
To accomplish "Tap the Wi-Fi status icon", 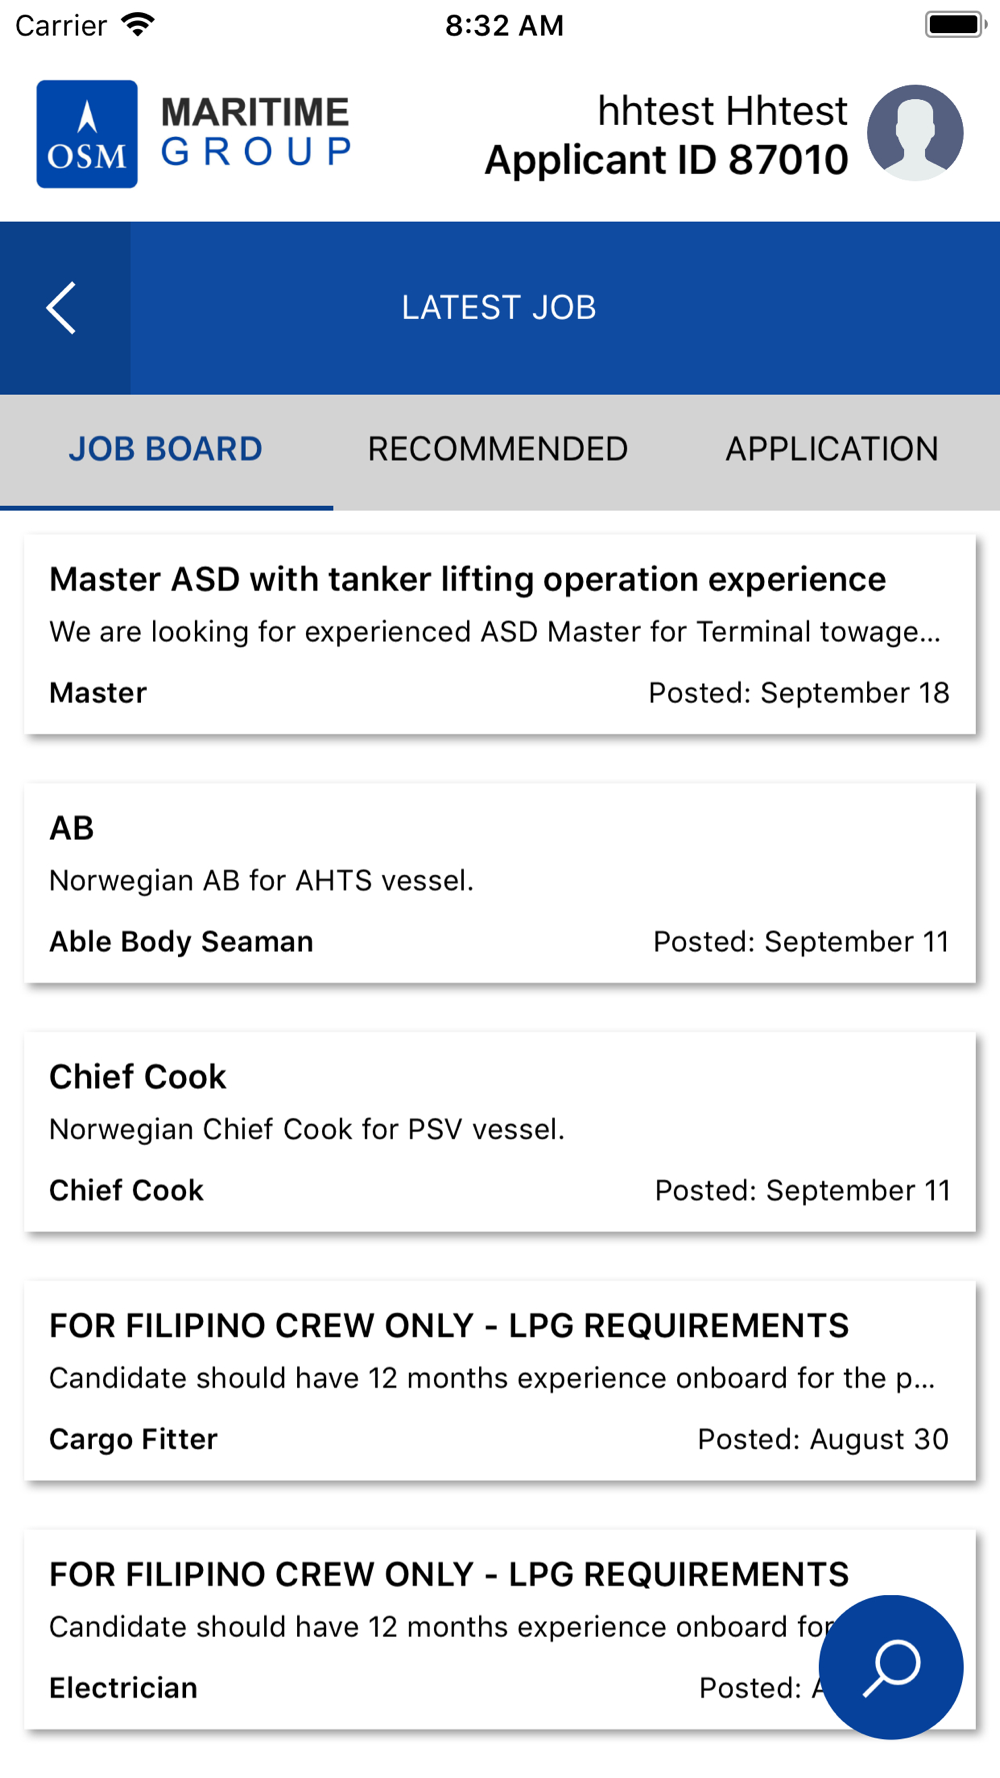I will tap(138, 25).
